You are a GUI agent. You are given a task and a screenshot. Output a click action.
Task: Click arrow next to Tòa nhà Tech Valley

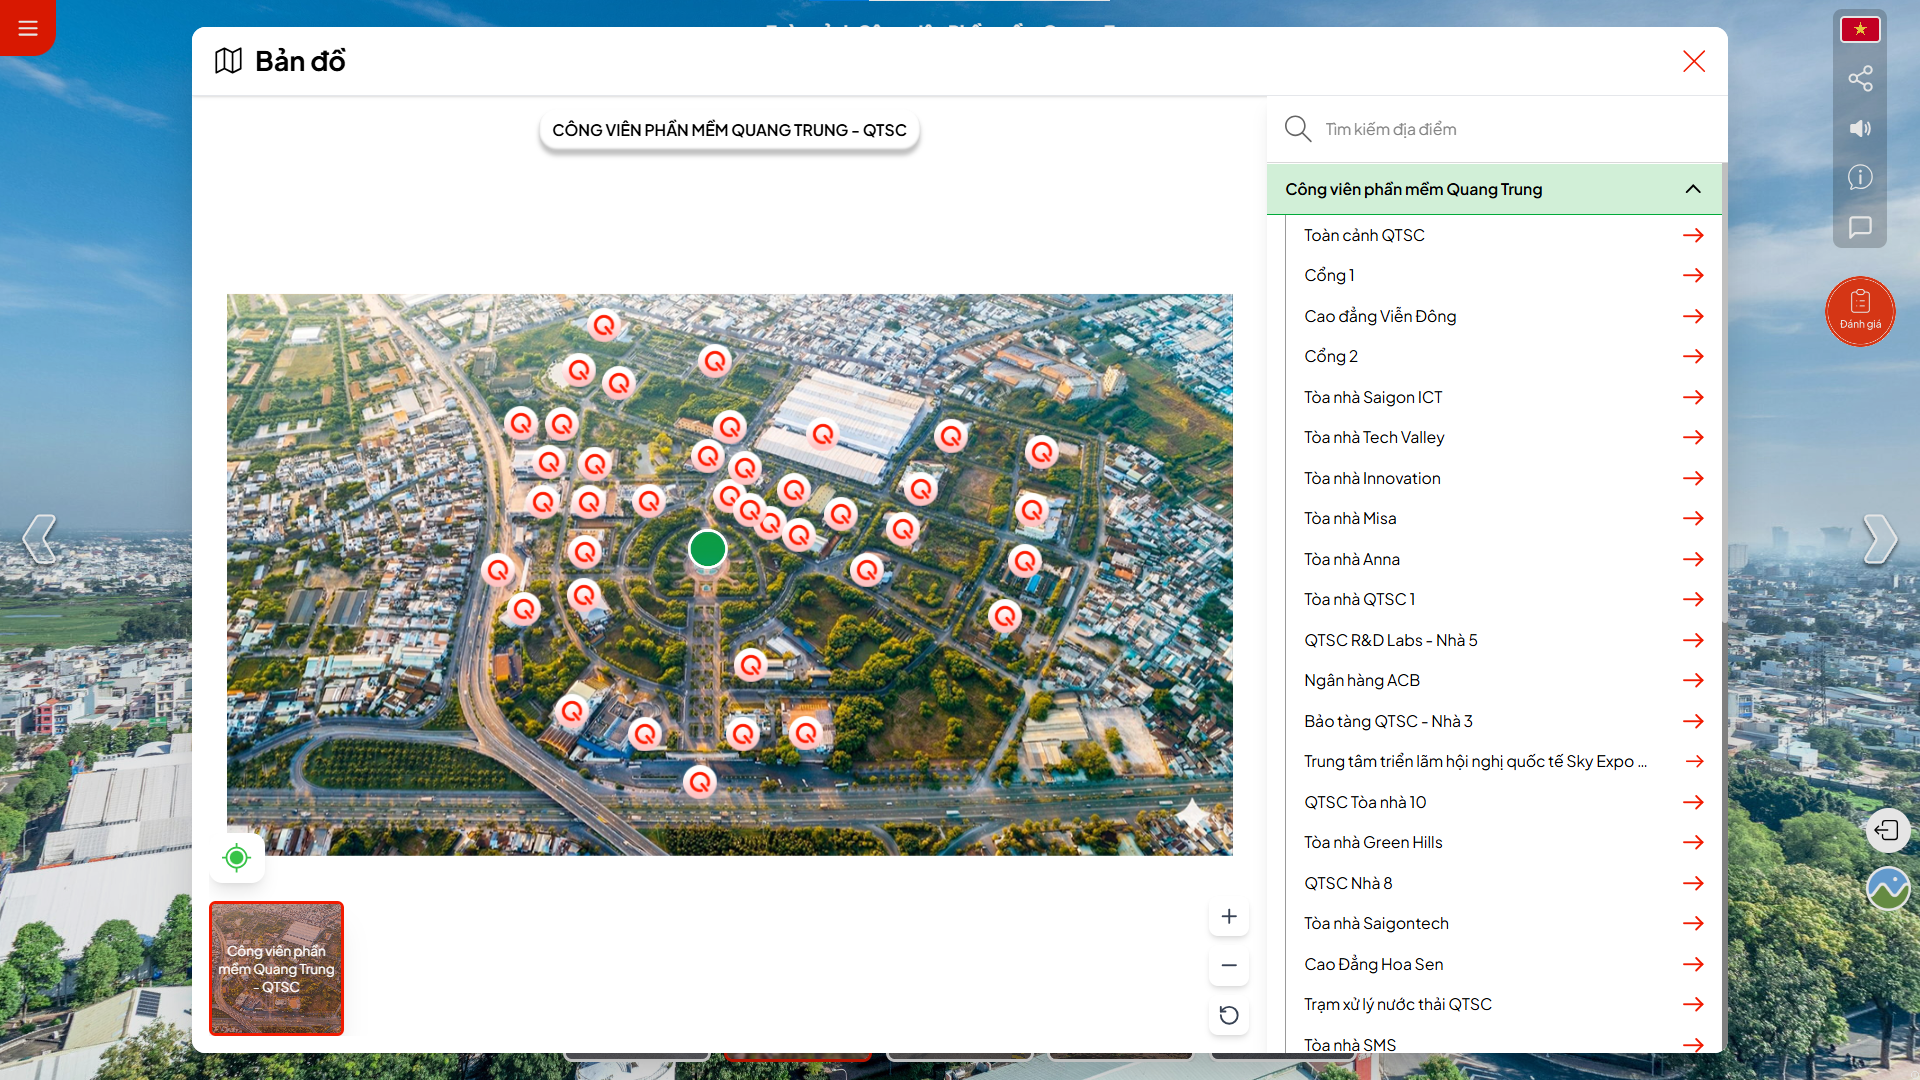tap(1693, 437)
